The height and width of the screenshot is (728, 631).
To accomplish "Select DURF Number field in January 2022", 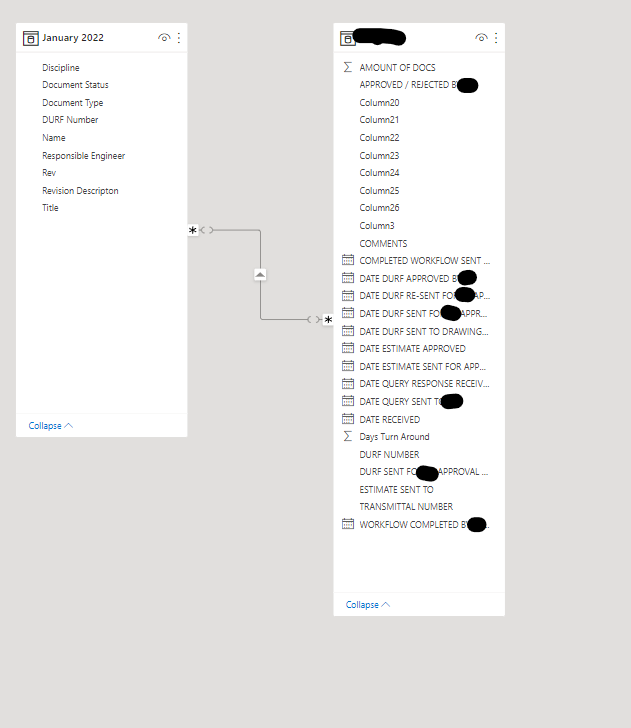I will 70,120.
